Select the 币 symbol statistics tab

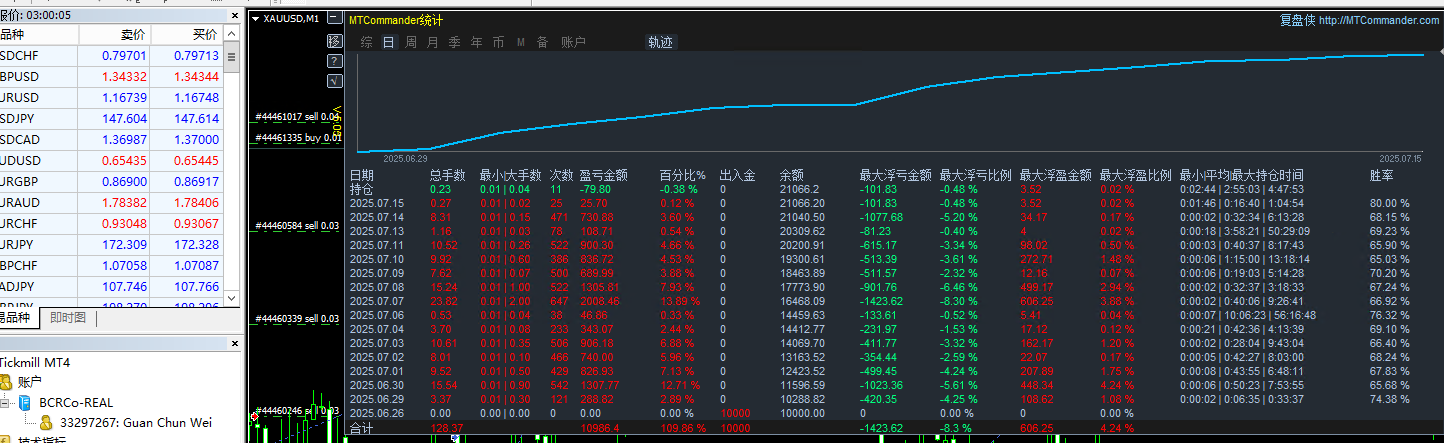[x=499, y=42]
